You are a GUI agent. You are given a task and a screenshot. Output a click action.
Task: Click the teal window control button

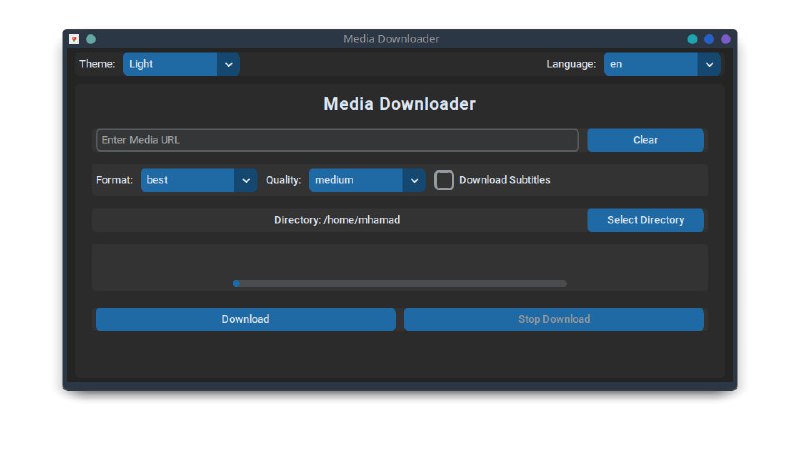[692, 39]
